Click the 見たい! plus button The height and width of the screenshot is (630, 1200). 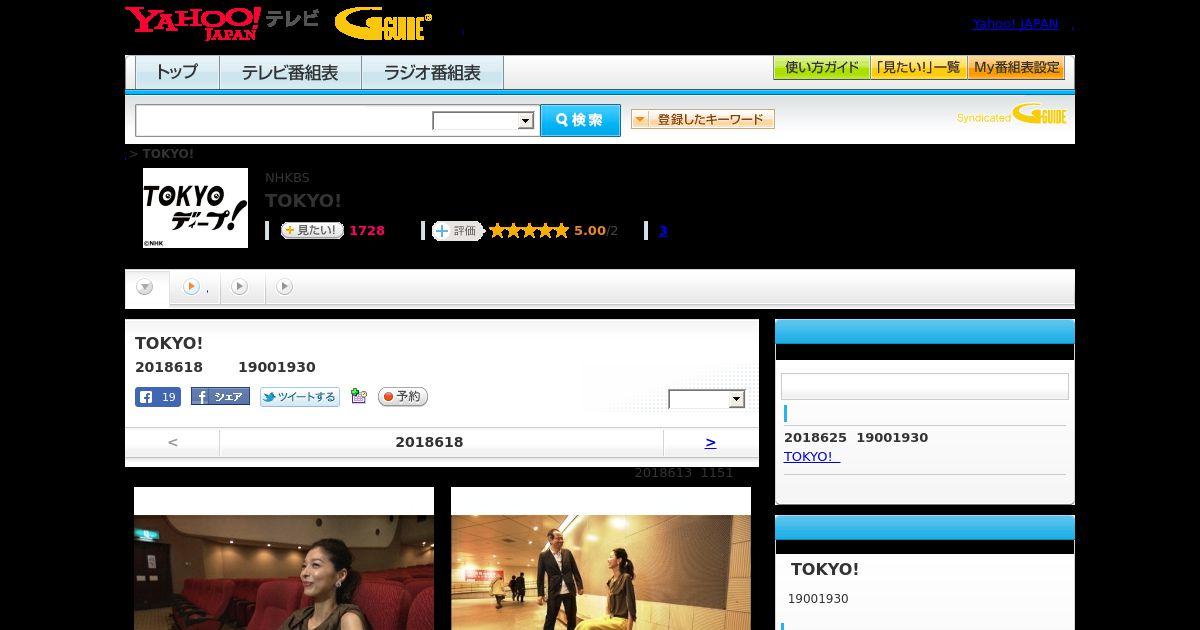pos(312,231)
